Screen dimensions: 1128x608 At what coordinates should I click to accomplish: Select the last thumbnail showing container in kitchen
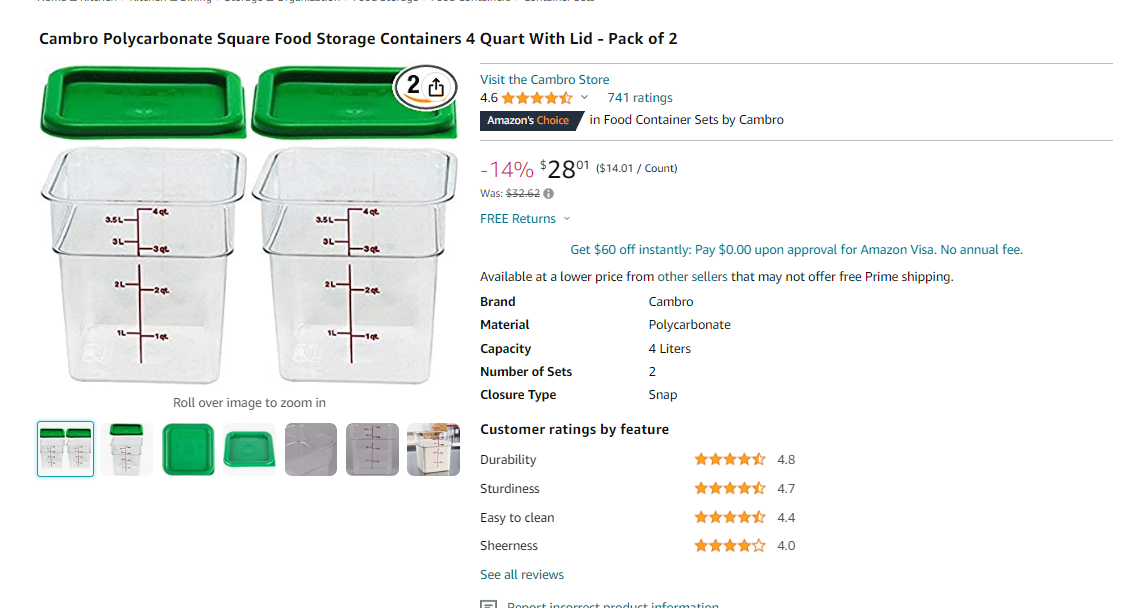(x=433, y=449)
